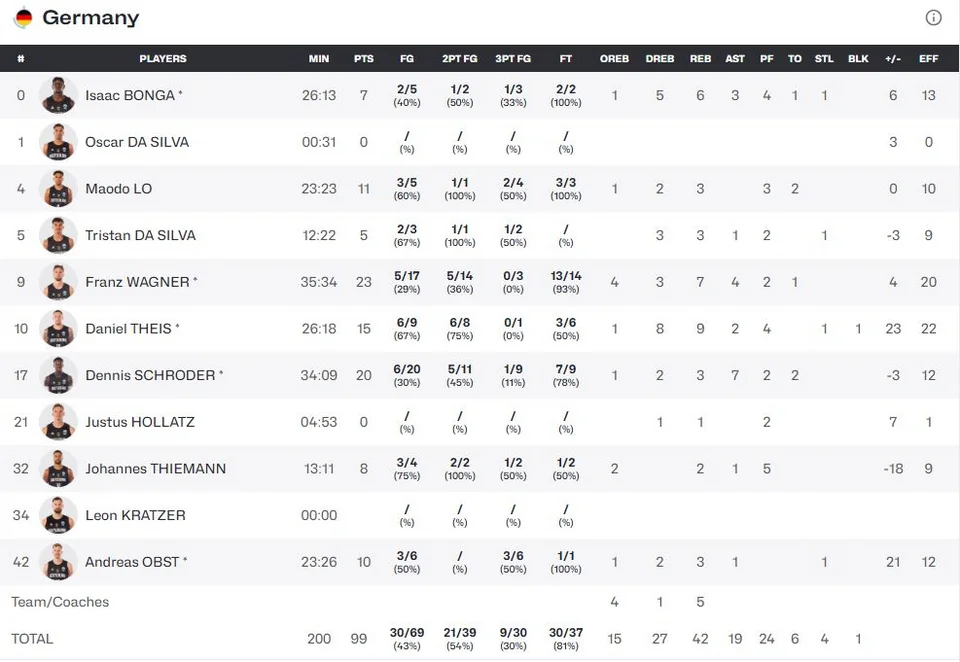The image size is (960, 662).
Task: Sort by the REB column header
Action: [700, 59]
